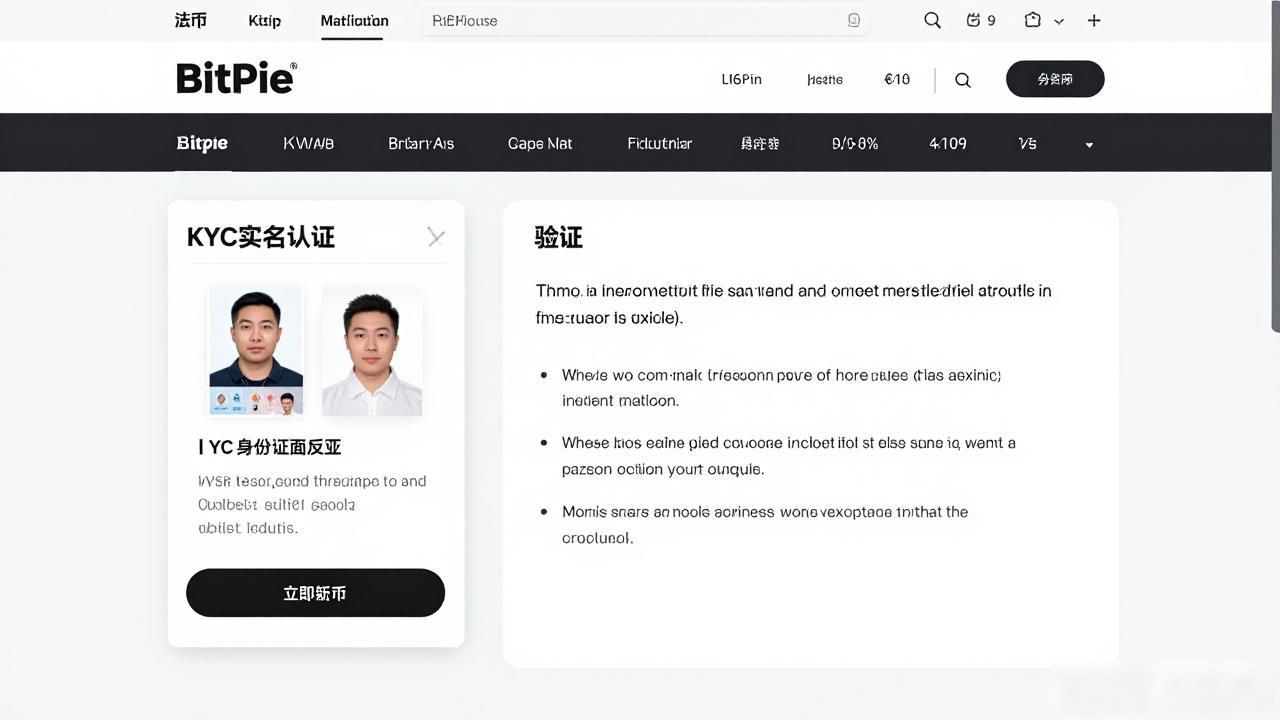Select Bitpie in the dark navigation bar
Image resolution: width=1280 pixels, height=720 pixels.
tap(202, 143)
